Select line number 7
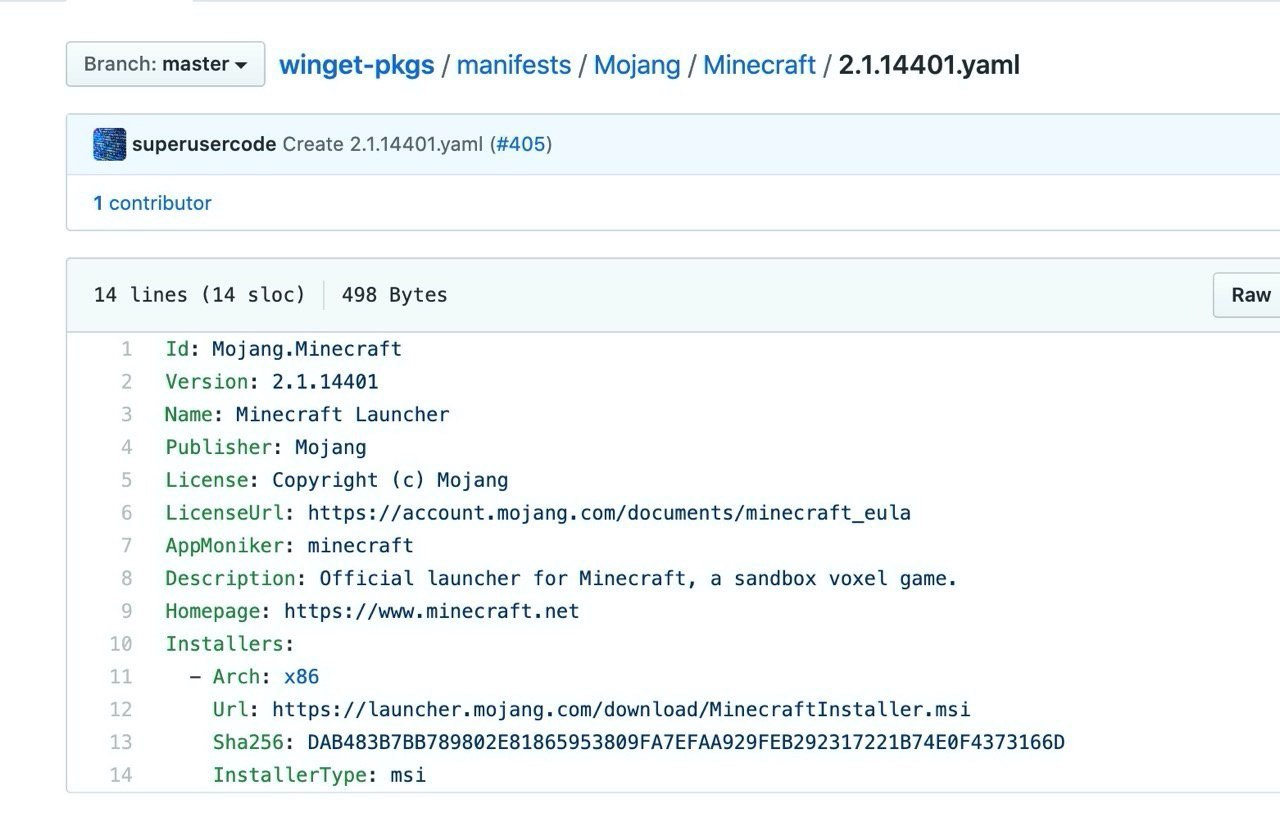1280x836 pixels. 127,546
